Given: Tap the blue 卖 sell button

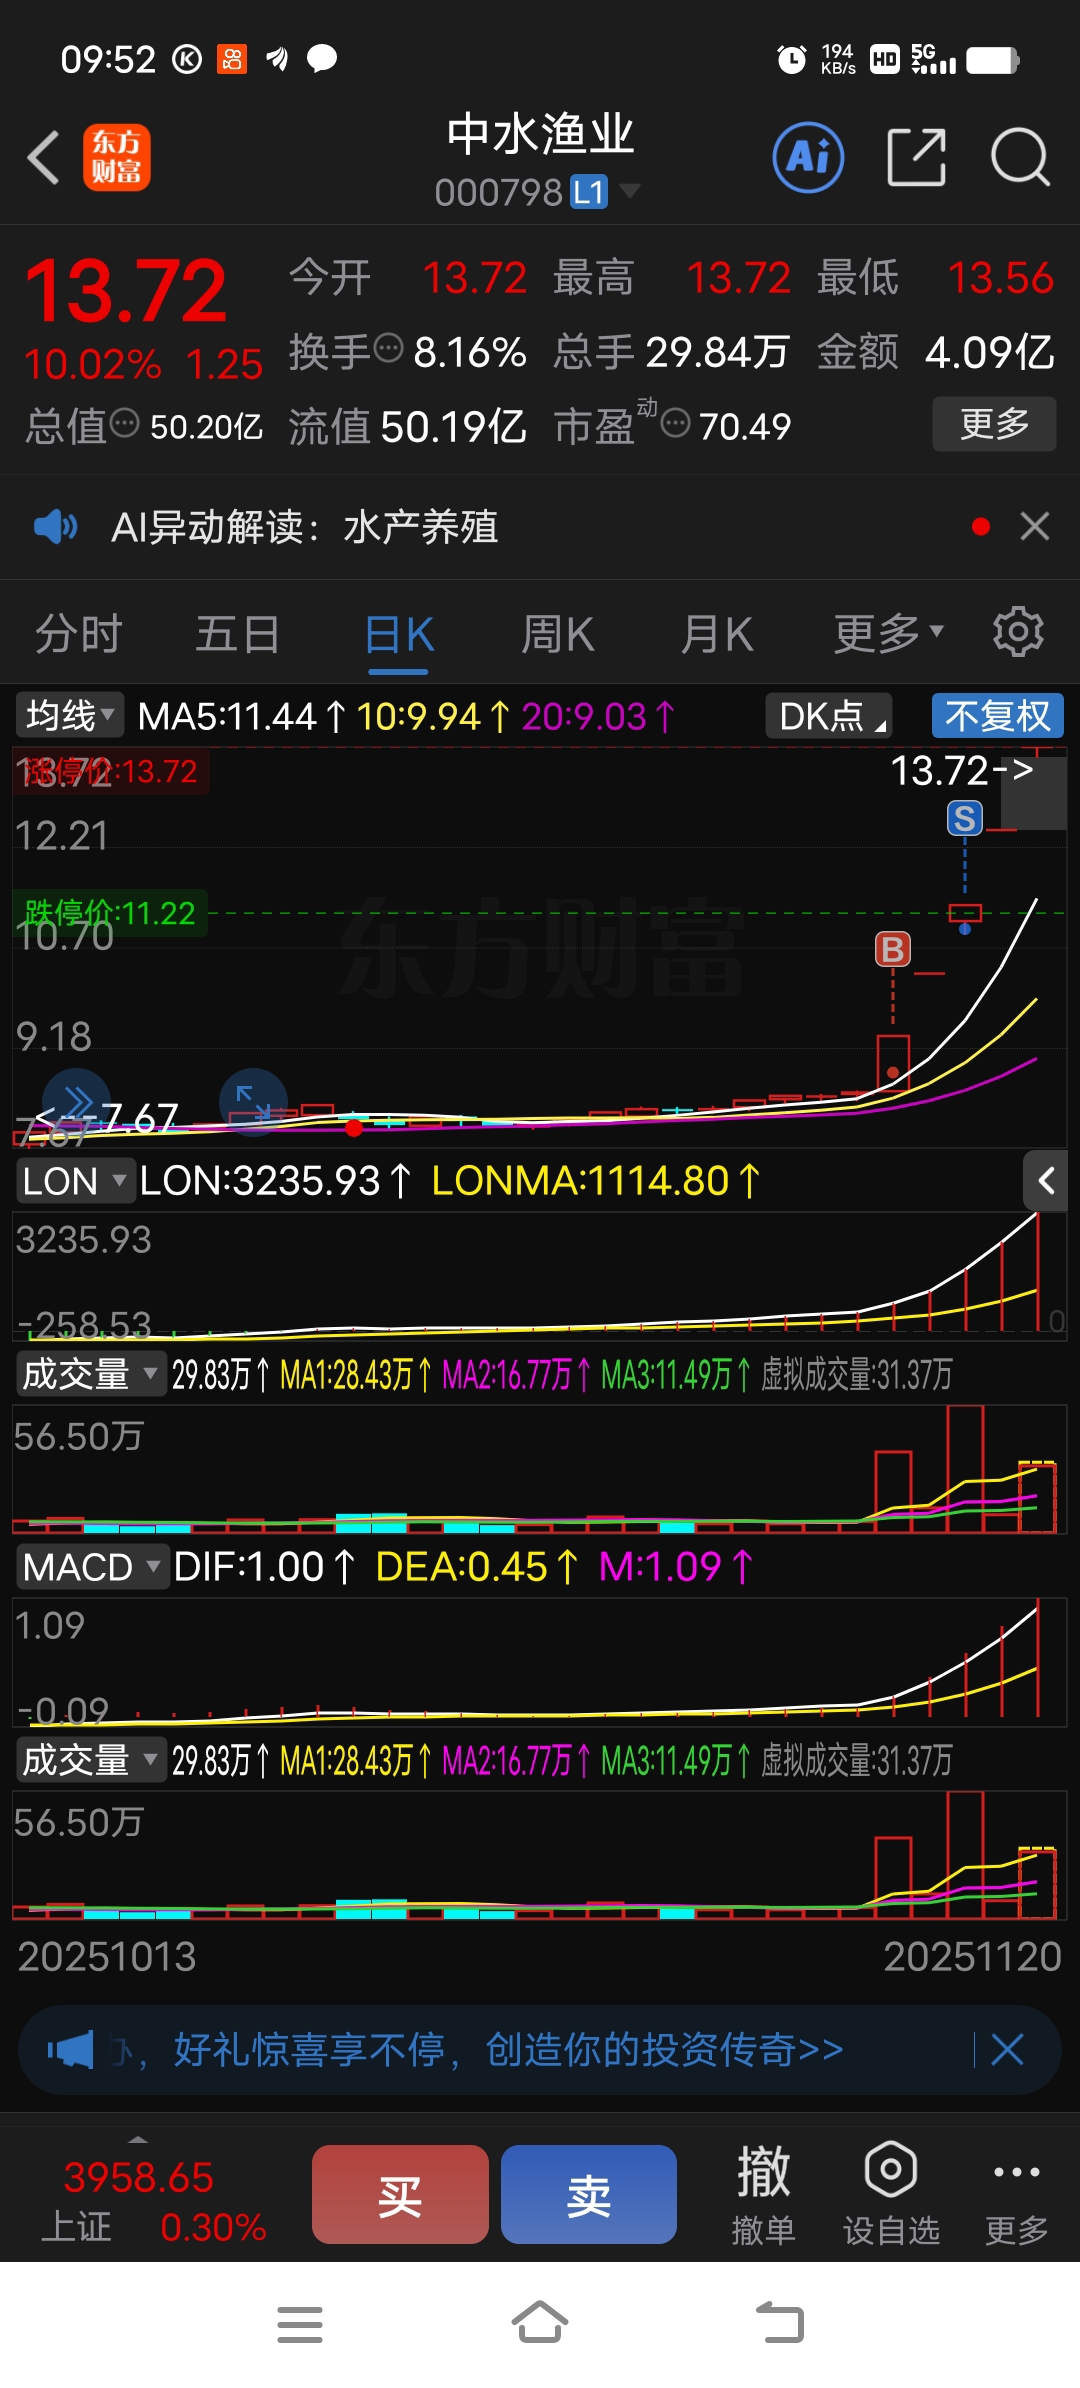Looking at the screenshot, I should pyautogui.click(x=589, y=2194).
